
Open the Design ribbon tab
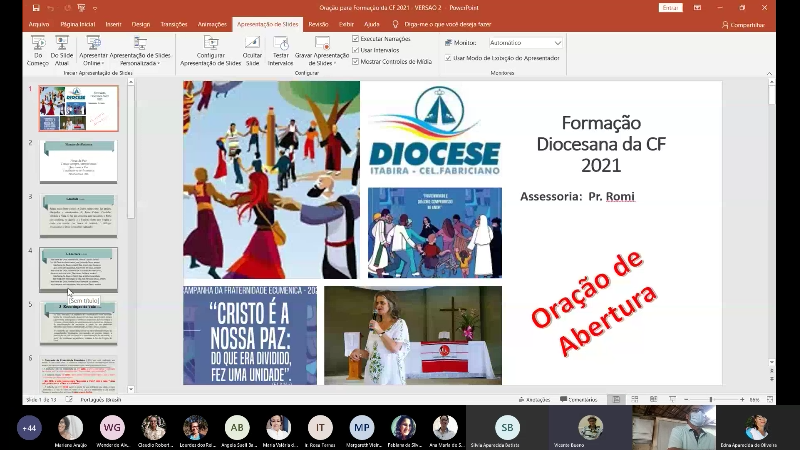coord(141,23)
